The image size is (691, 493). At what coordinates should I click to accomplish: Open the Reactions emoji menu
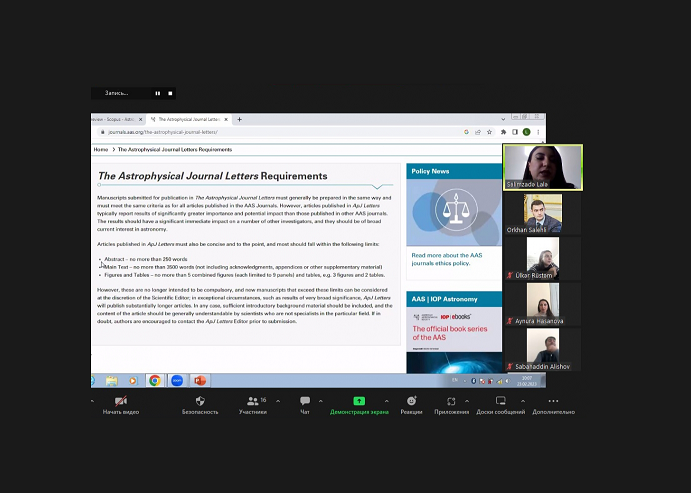coord(411,401)
